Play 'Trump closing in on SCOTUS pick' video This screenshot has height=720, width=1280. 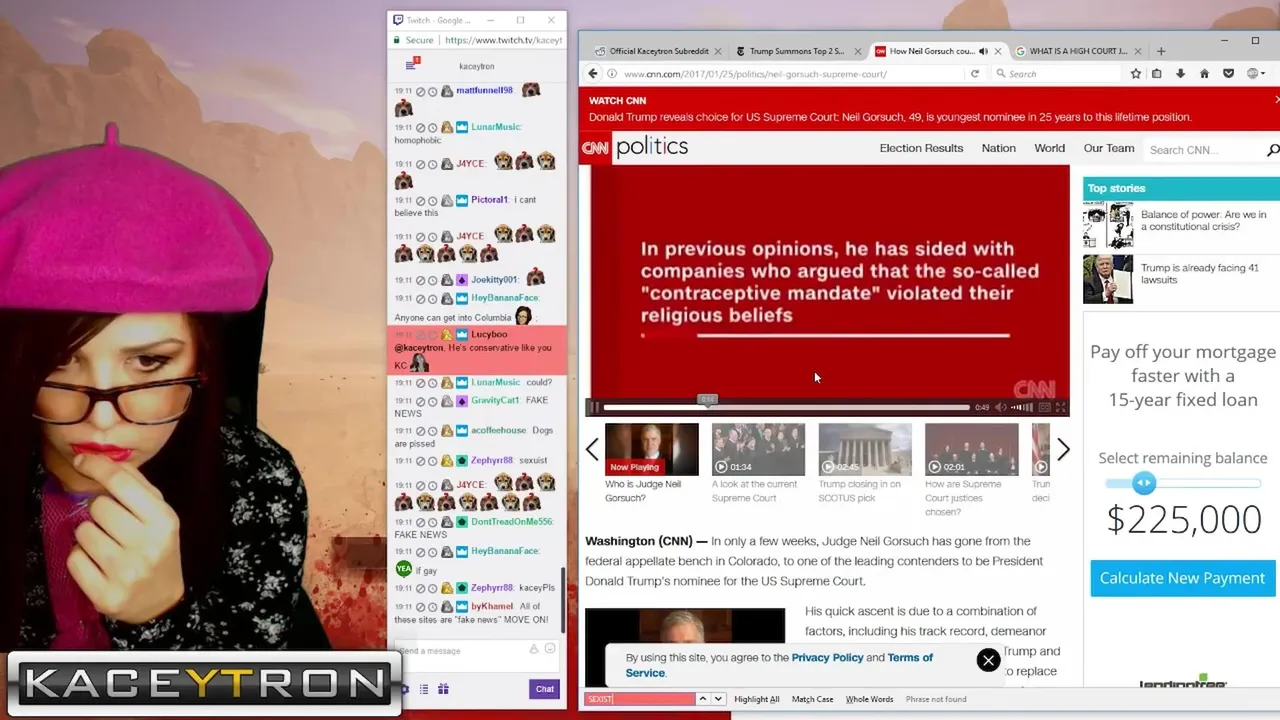click(x=865, y=449)
